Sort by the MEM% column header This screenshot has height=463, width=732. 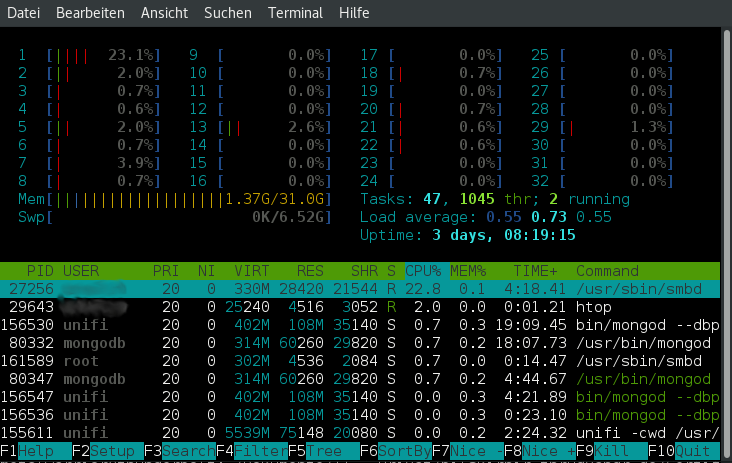468,271
